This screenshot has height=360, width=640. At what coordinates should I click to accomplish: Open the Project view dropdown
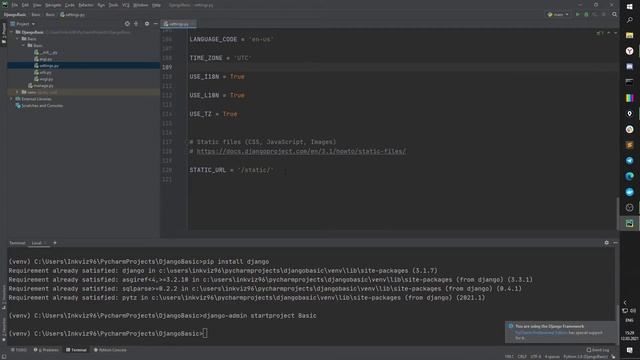[23, 24]
